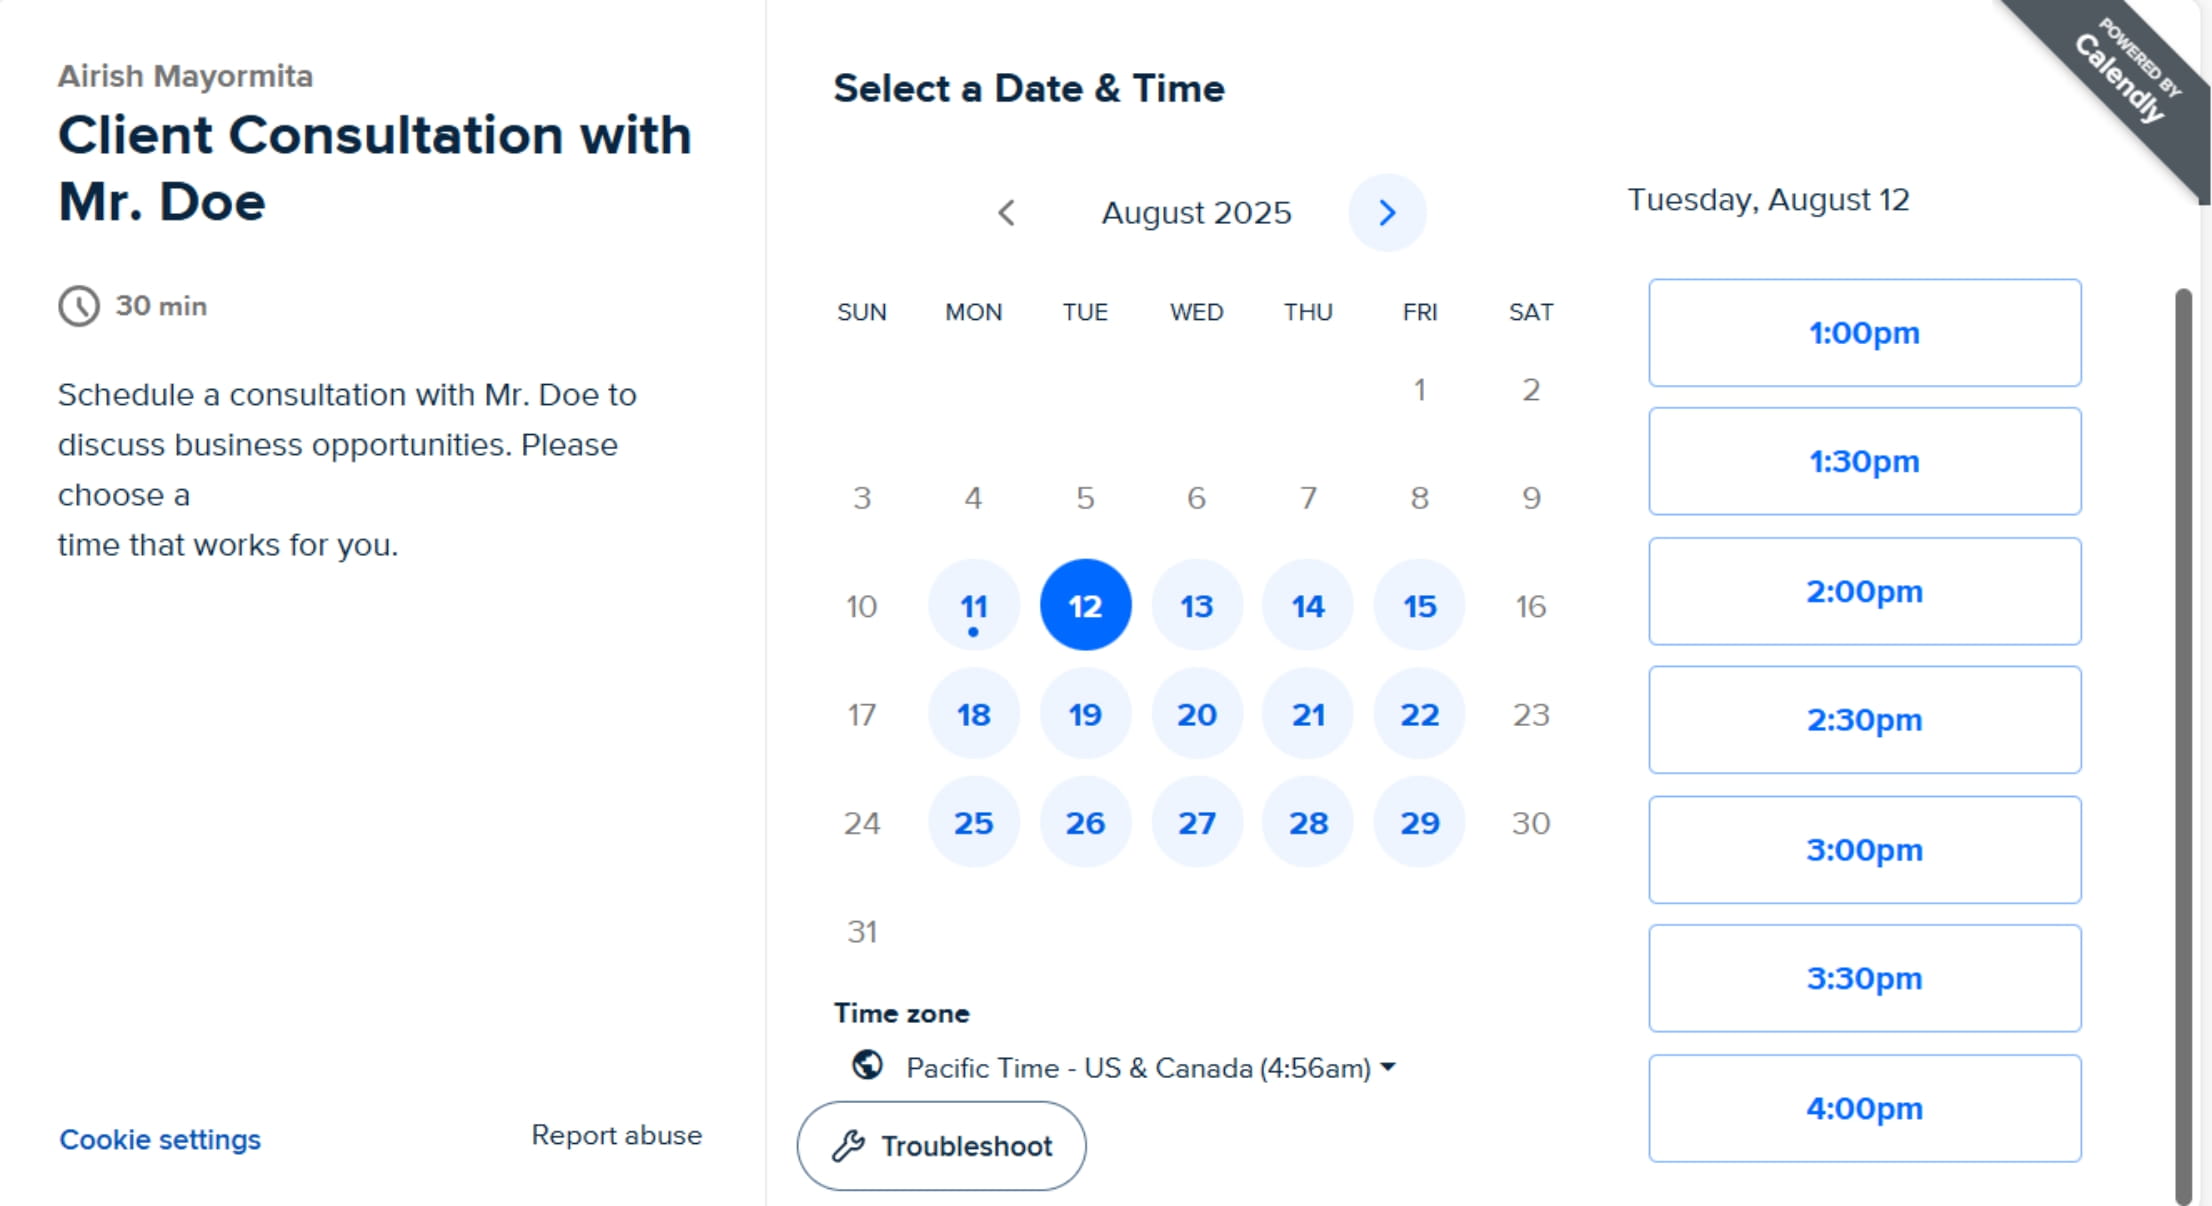Viewport: 2212px width, 1206px height.
Task: Choose August 29 on the calendar
Action: point(1419,823)
